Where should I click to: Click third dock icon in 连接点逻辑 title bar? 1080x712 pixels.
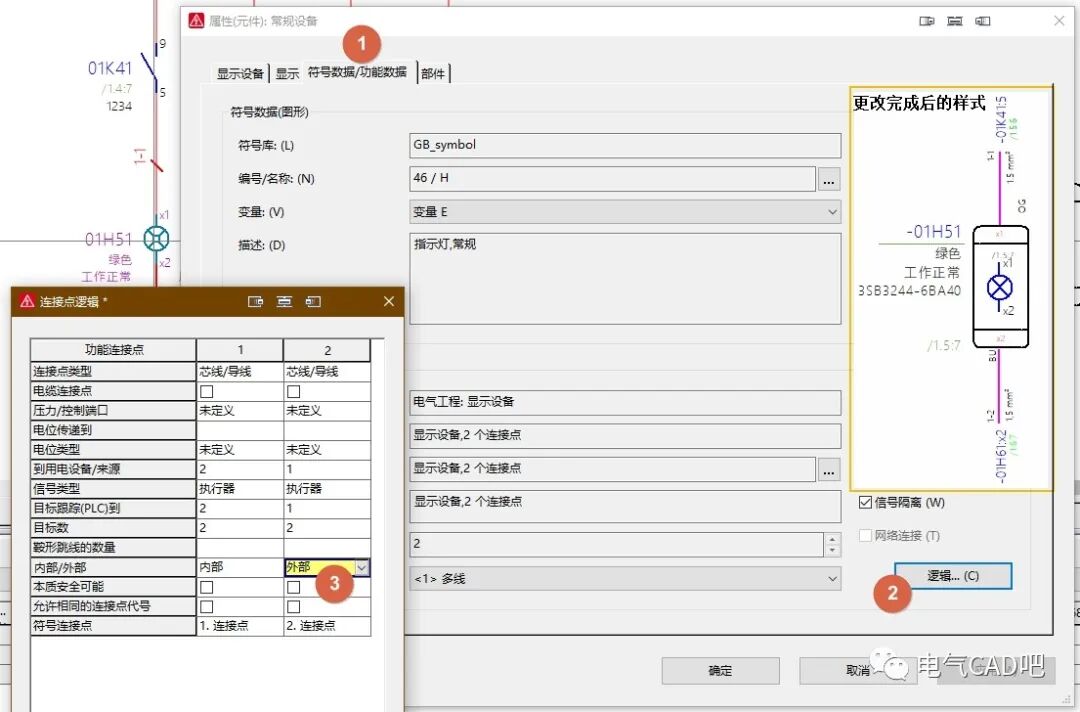(x=313, y=302)
